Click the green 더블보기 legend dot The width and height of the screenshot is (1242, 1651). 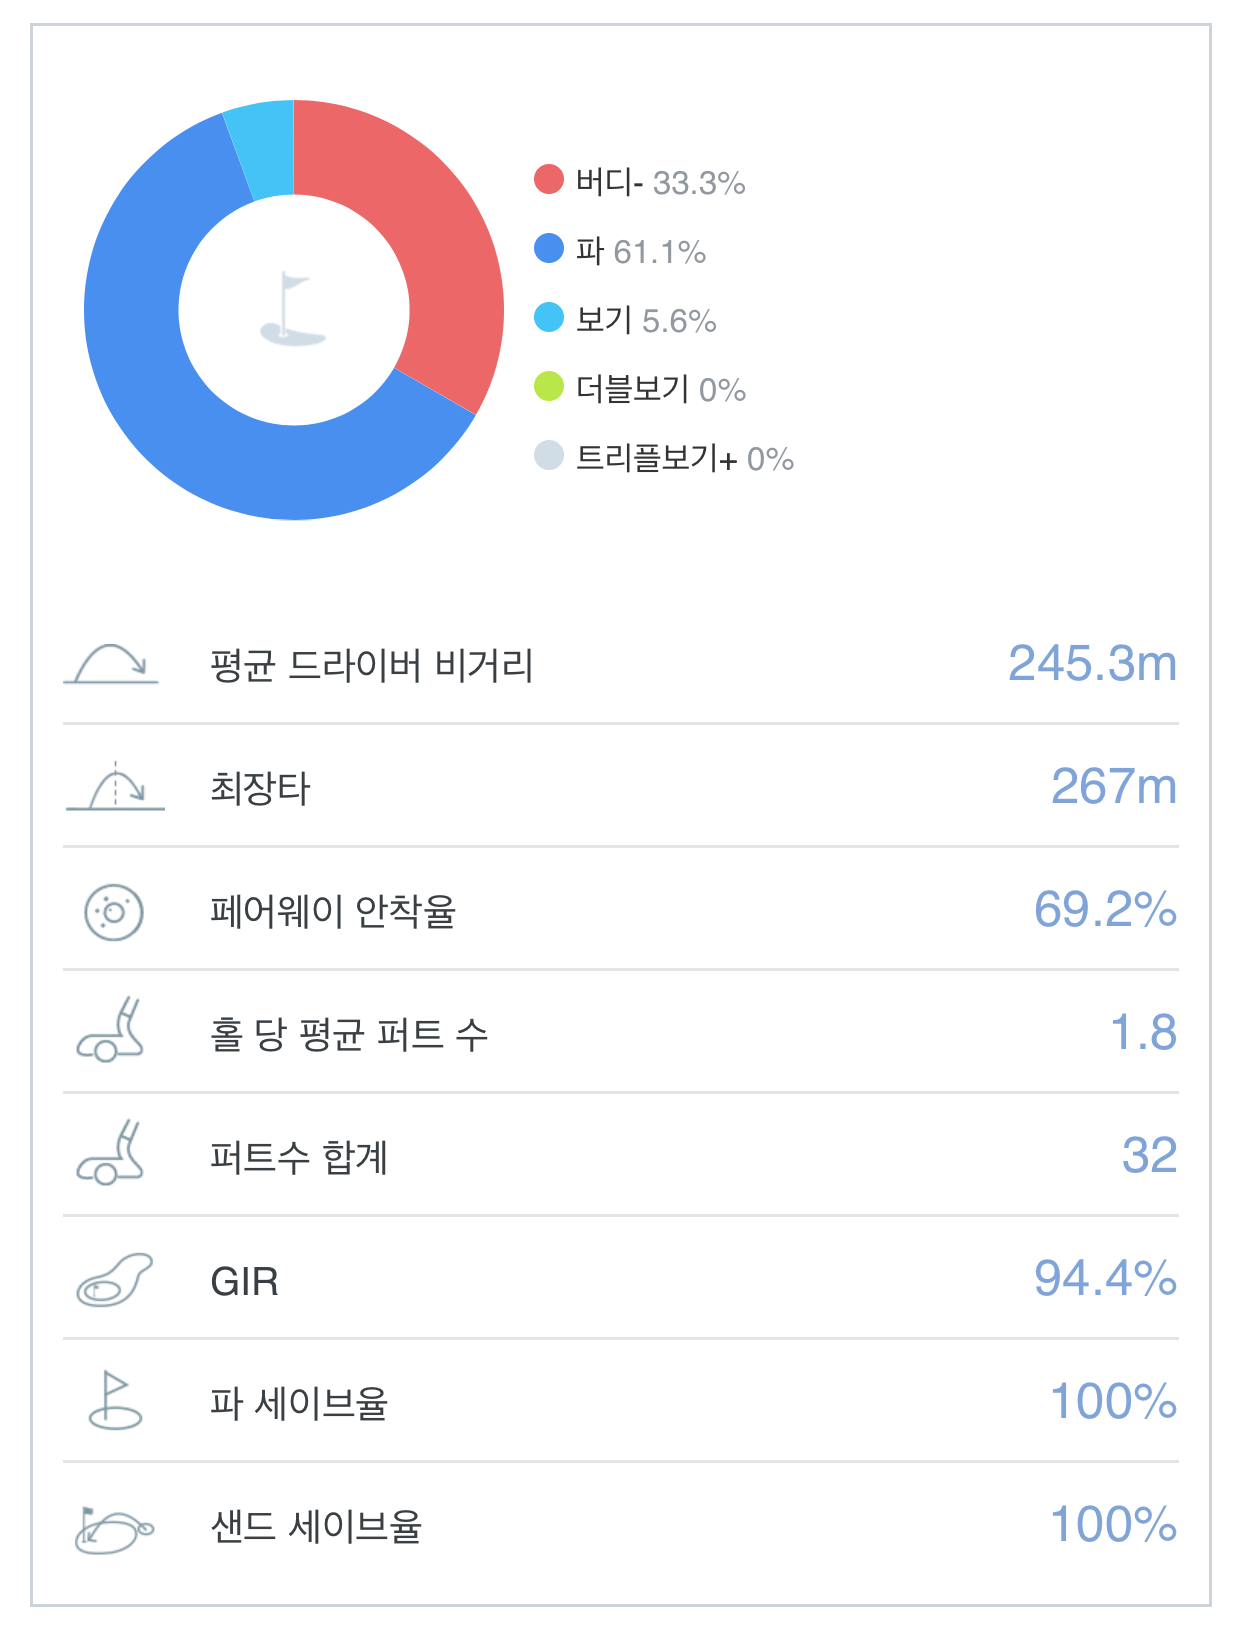(549, 387)
